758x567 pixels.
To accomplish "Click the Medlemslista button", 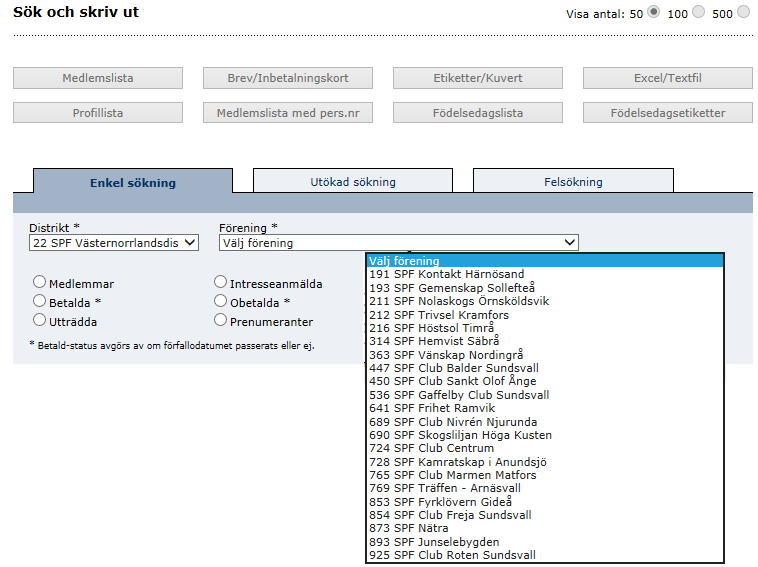I will pos(98,78).
